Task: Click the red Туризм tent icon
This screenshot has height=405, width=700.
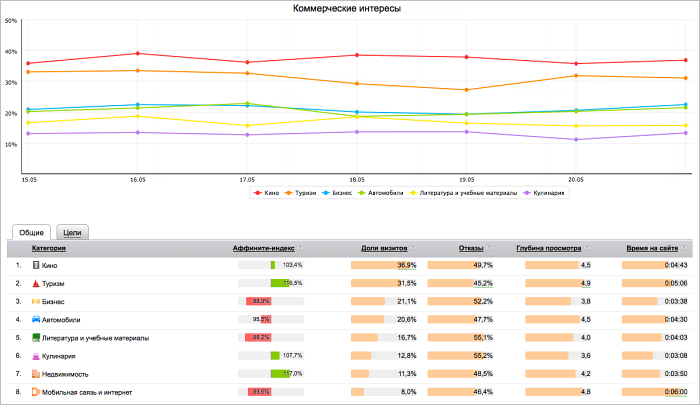Action: click(36, 284)
